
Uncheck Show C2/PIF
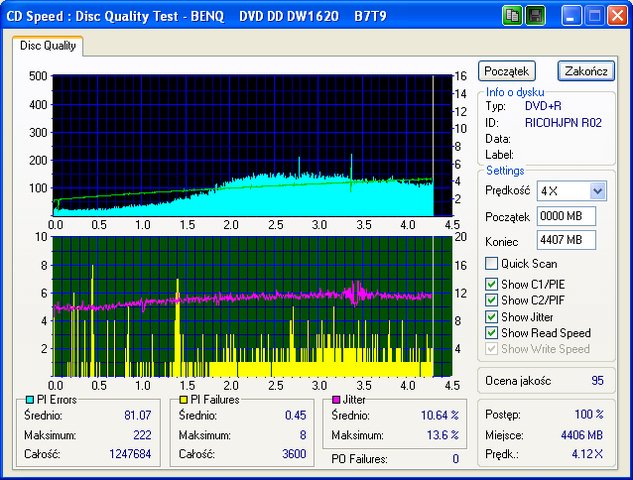pos(491,300)
